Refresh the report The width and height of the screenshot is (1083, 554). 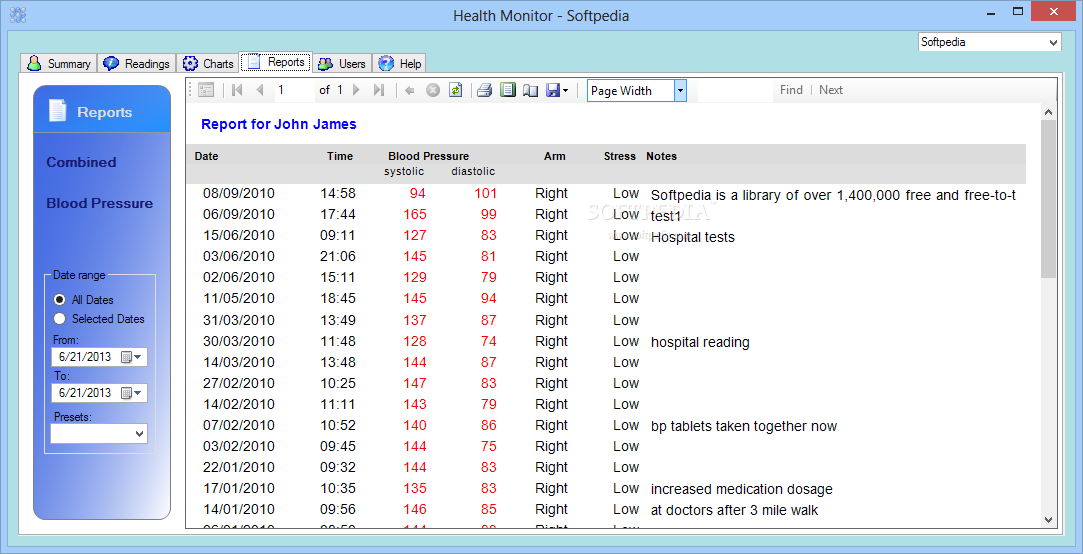point(455,90)
